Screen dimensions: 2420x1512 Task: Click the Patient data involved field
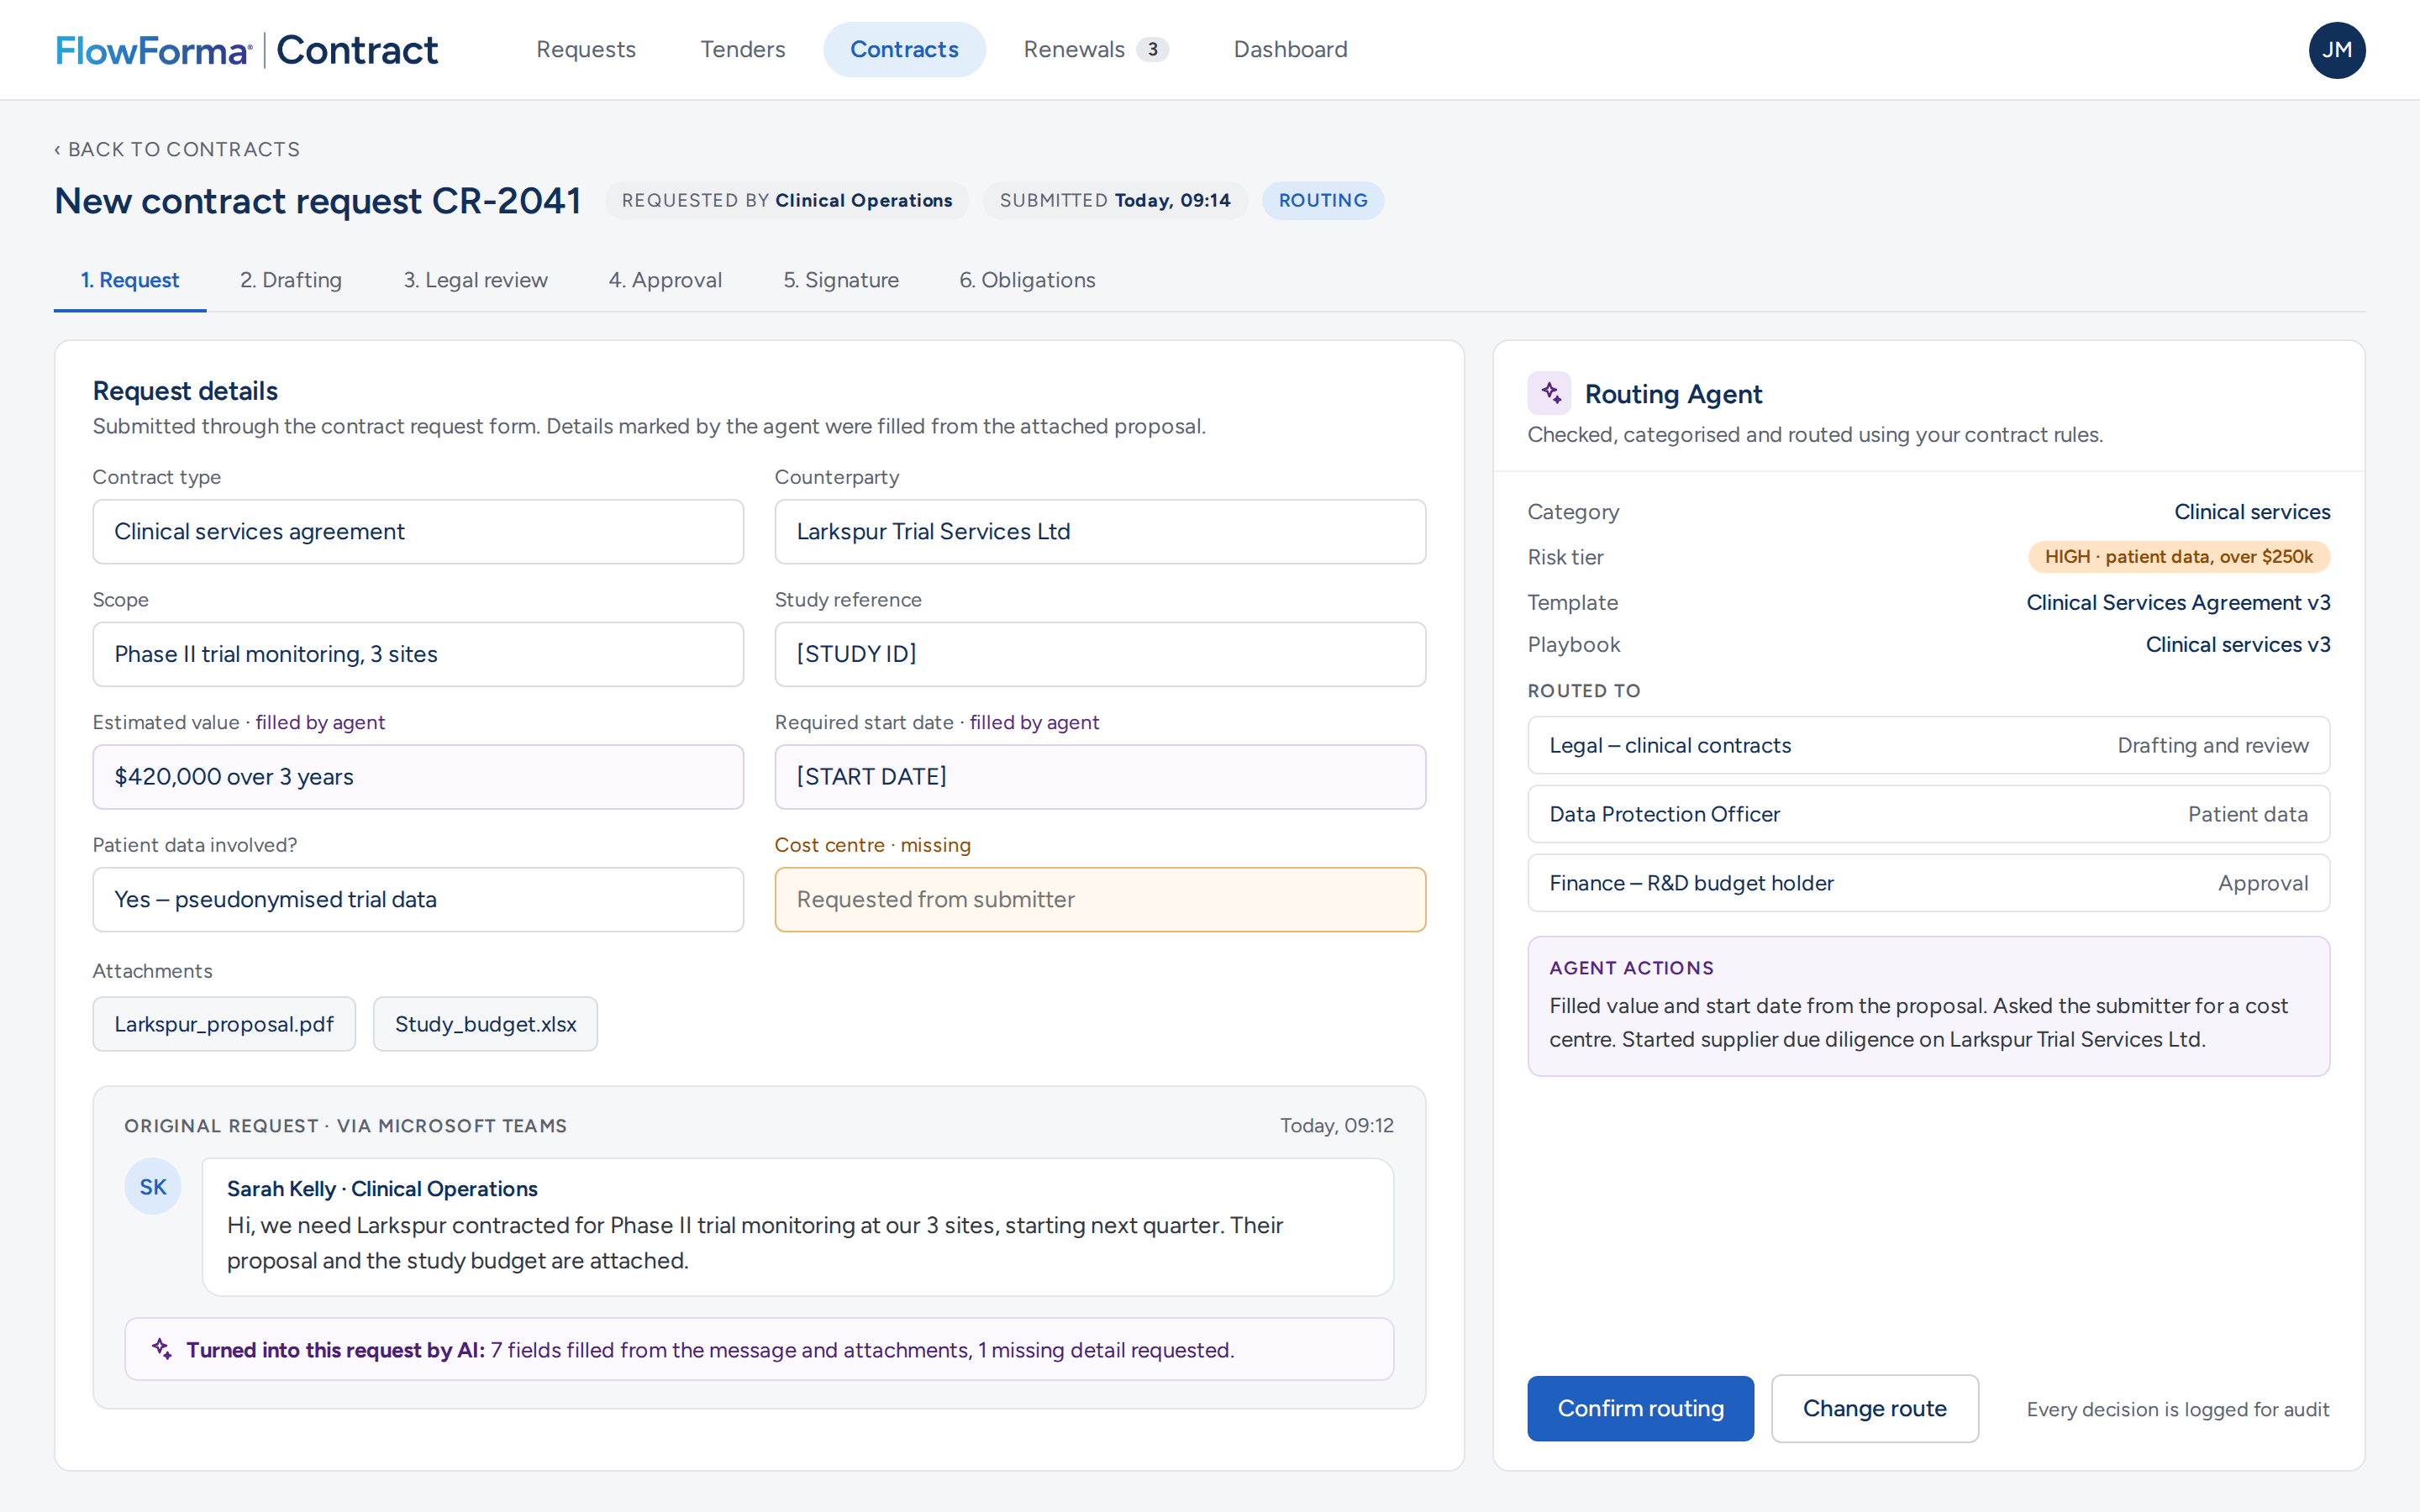point(418,899)
